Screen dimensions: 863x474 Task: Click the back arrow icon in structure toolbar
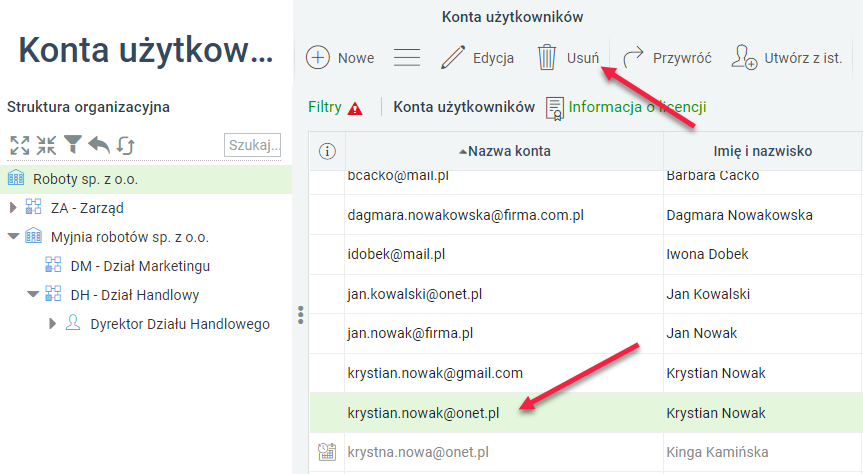[x=99, y=145]
